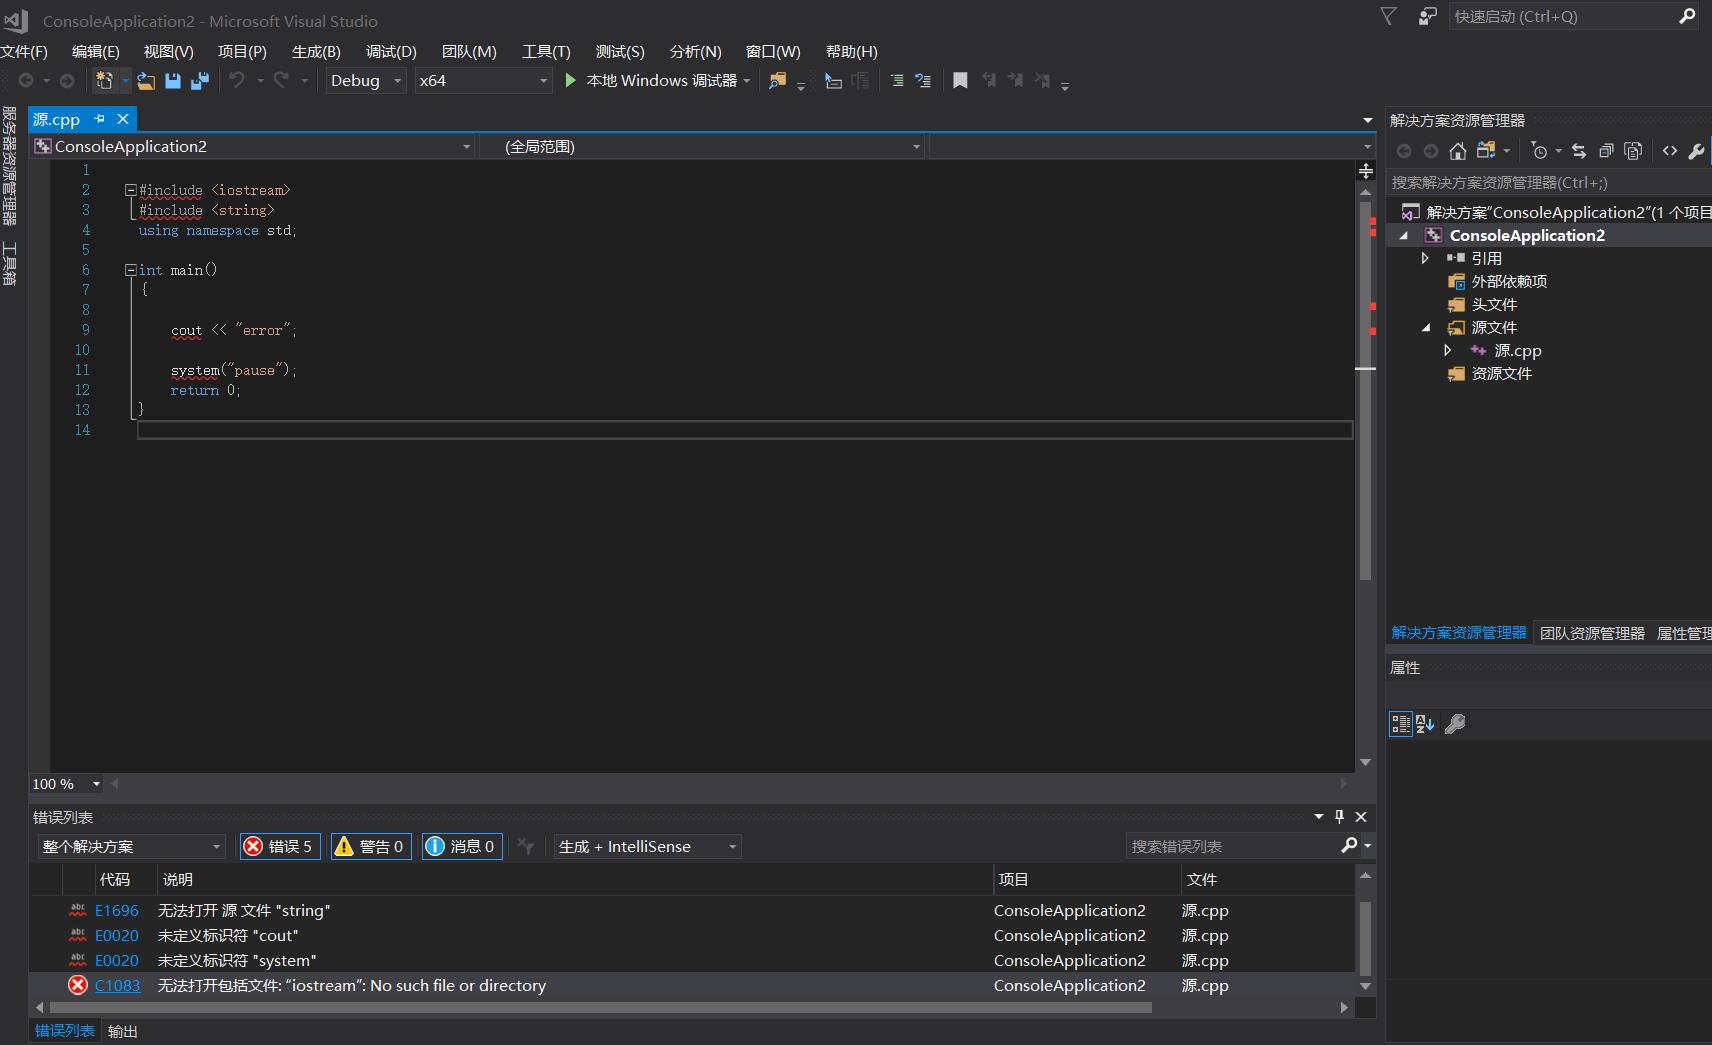
Task: Open the 调试(D) menu
Action: pyautogui.click(x=391, y=52)
